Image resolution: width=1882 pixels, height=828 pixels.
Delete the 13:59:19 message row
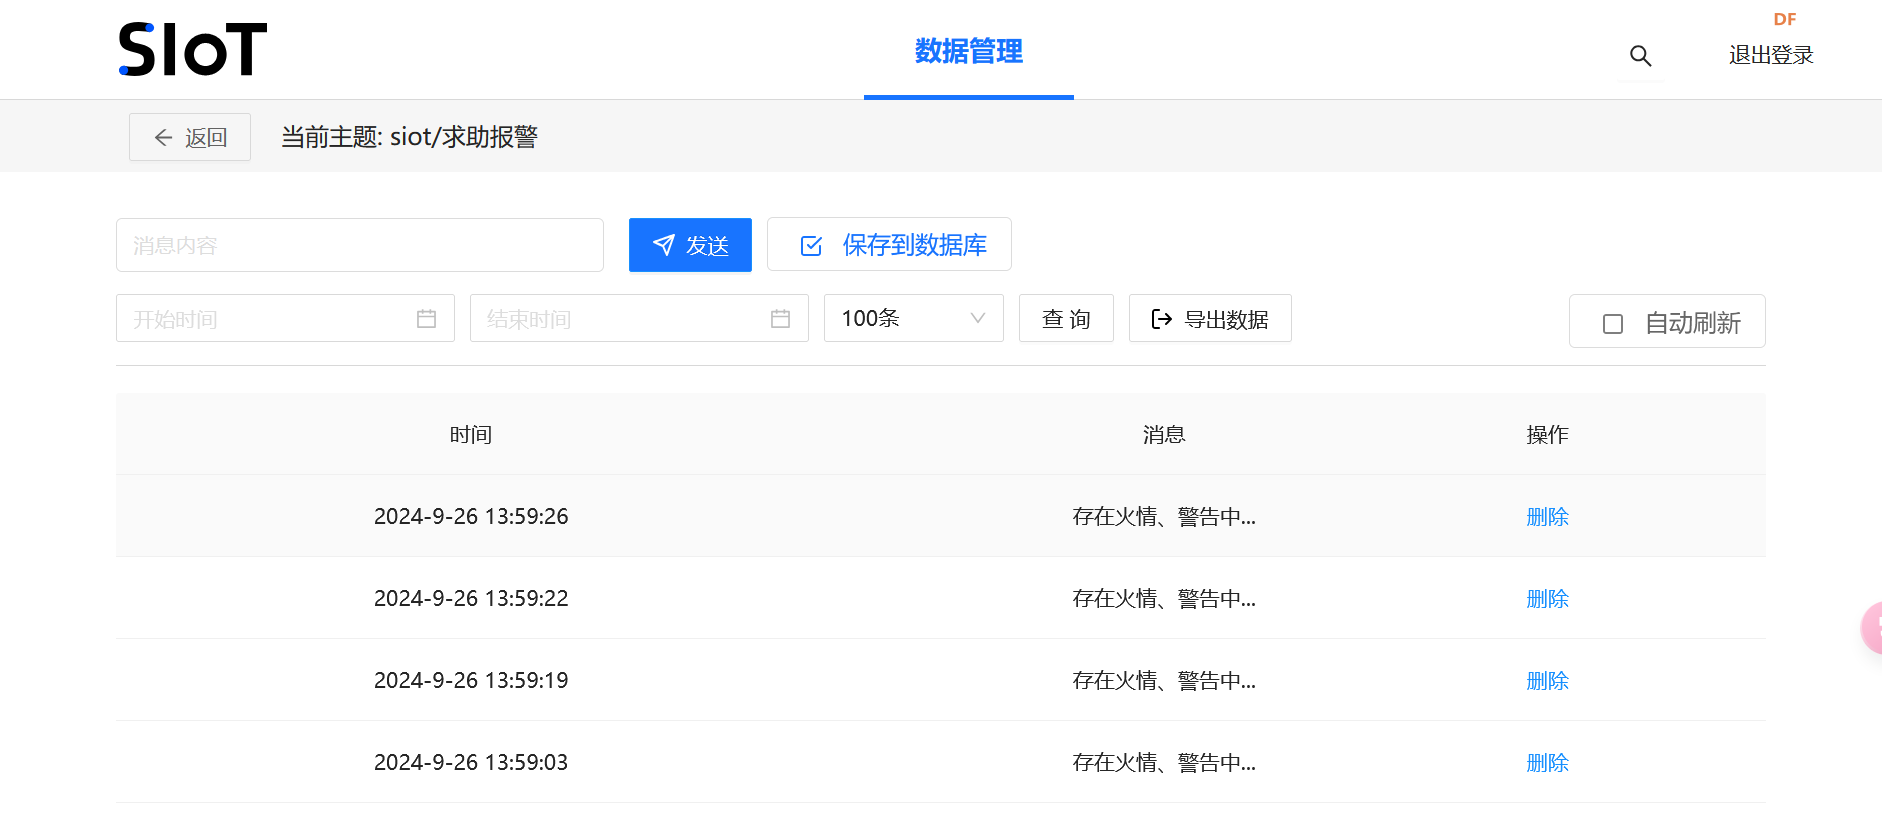click(x=1547, y=681)
